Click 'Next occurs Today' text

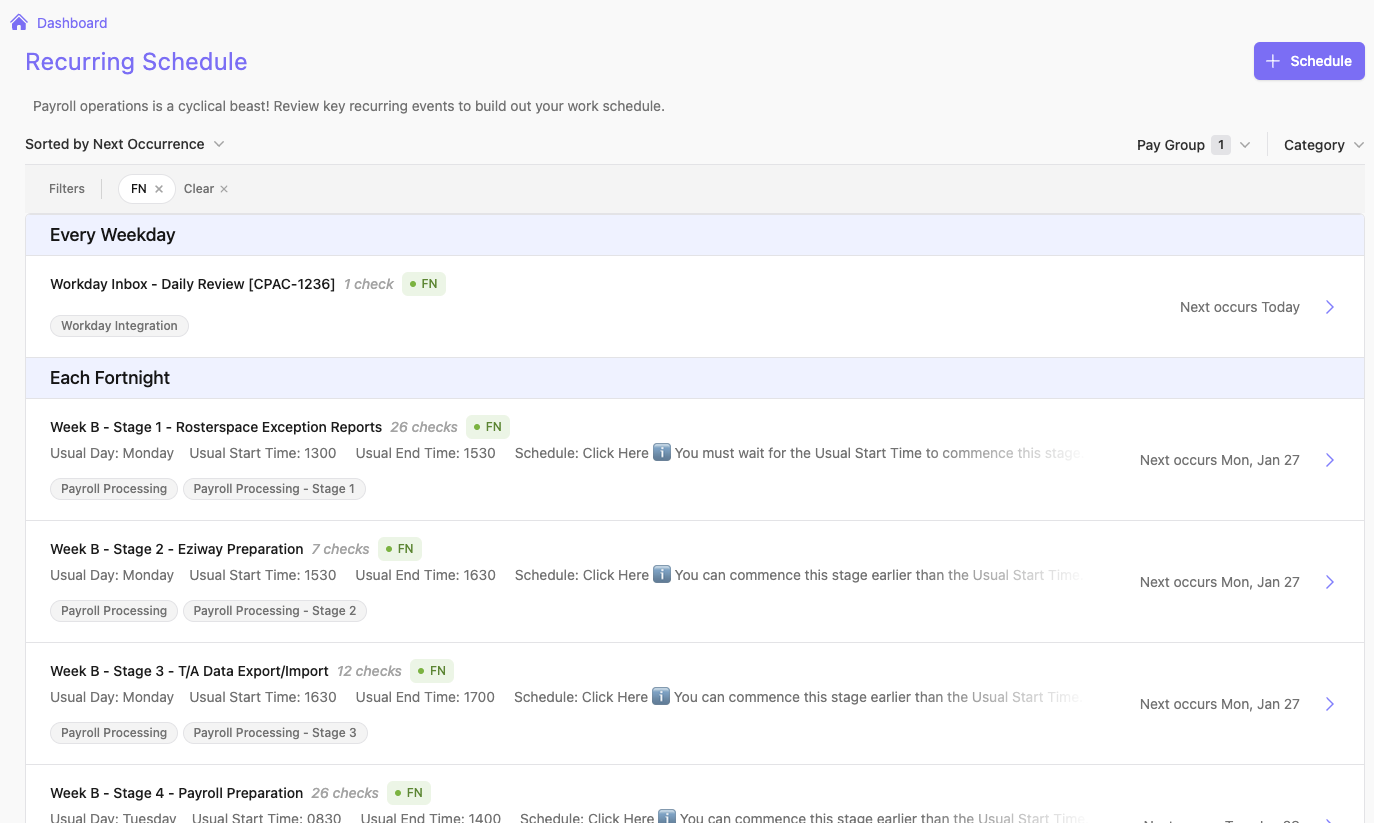click(x=1240, y=307)
